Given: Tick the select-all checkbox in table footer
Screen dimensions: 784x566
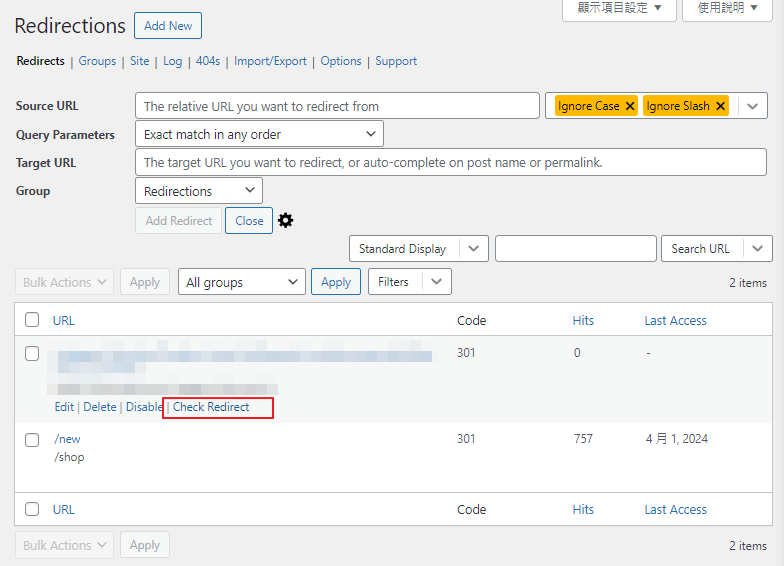Looking at the screenshot, I should coord(32,510).
